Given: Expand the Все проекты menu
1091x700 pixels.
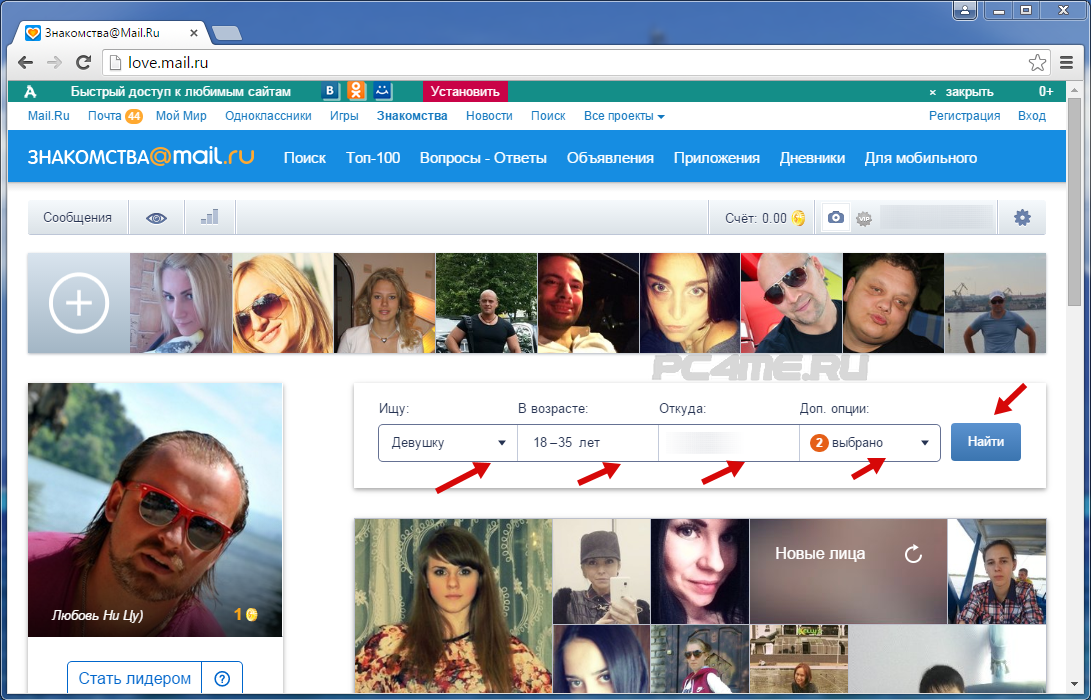Looking at the screenshot, I should (624, 116).
